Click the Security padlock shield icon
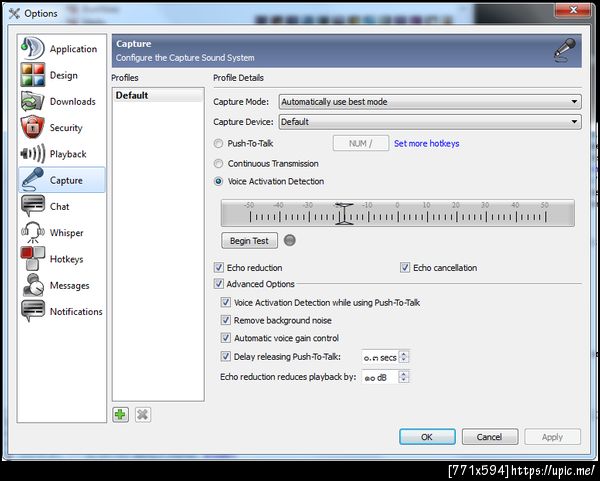This screenshot has width=600, height=481. (33, 127)
